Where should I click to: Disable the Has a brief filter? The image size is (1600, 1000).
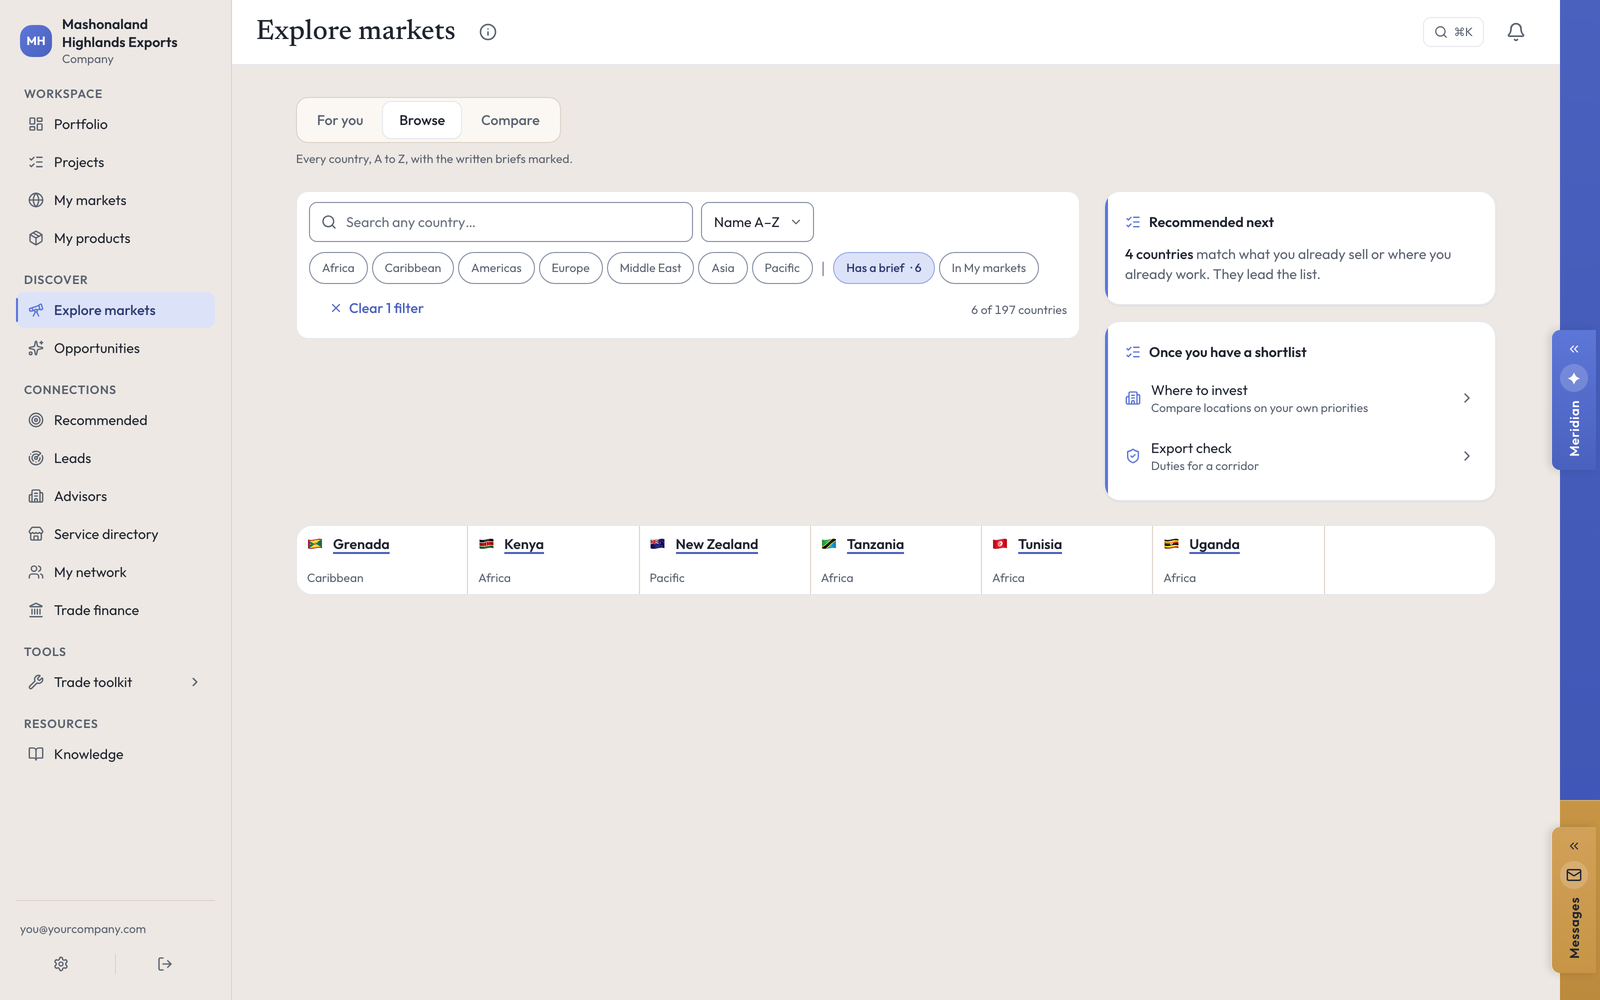(884, 268)
